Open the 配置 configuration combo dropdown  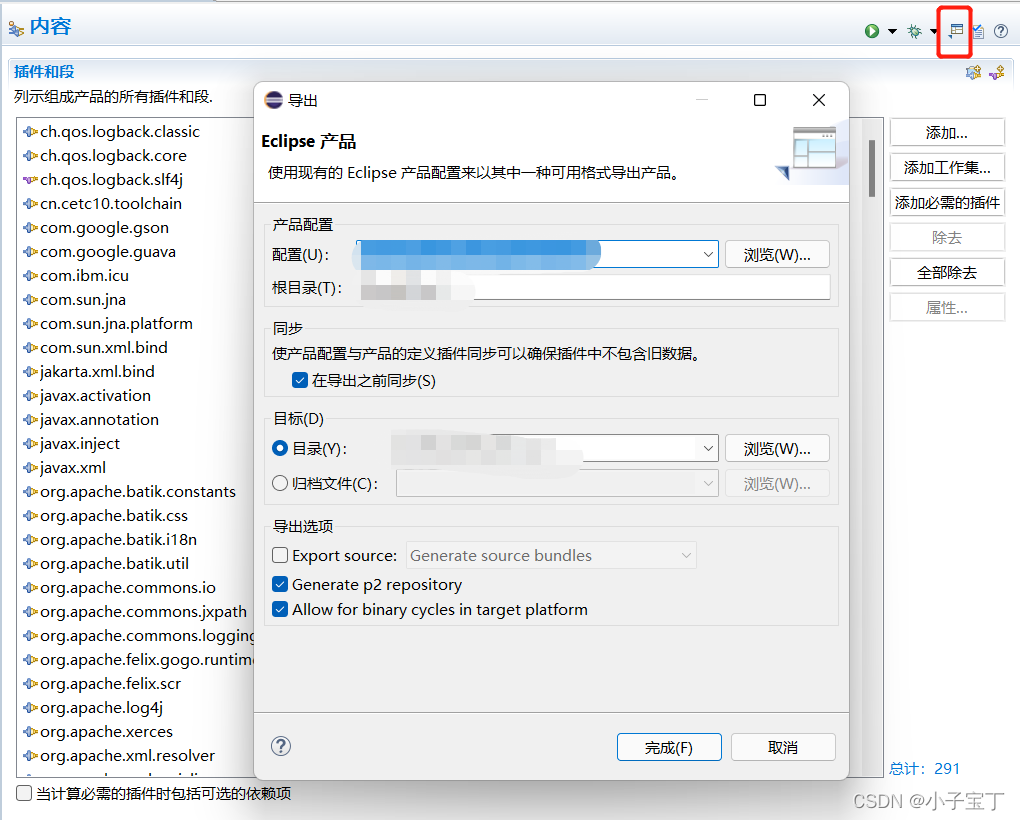tap(708, 254)
